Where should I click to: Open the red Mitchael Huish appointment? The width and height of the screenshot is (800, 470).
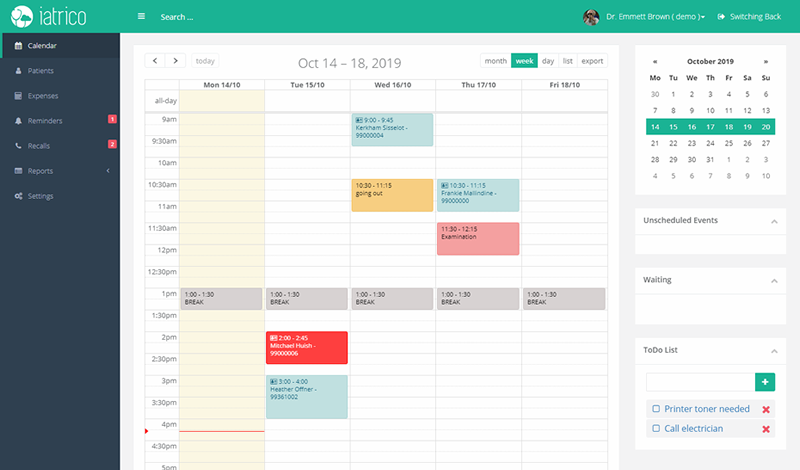[307, 348]
